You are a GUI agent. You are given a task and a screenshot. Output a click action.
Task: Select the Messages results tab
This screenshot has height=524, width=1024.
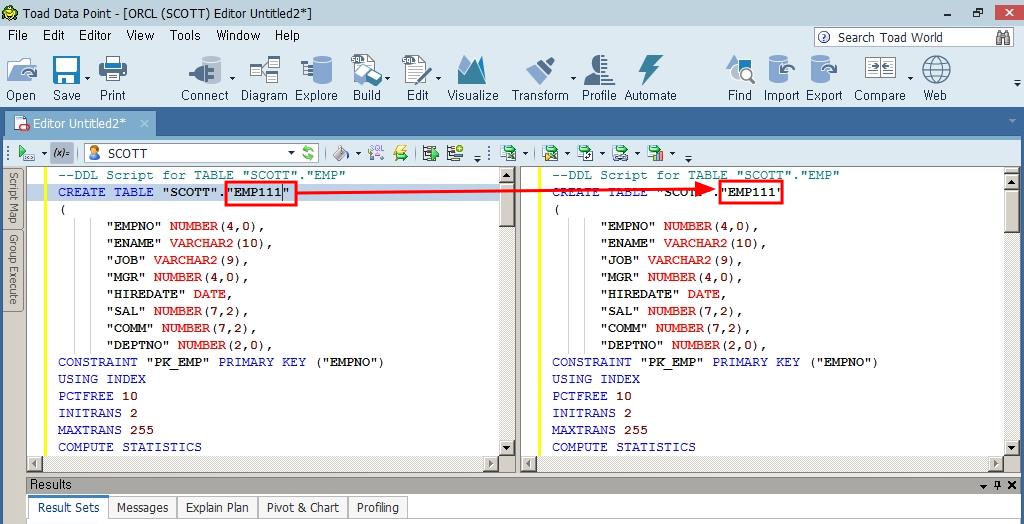tap(142, 508)
